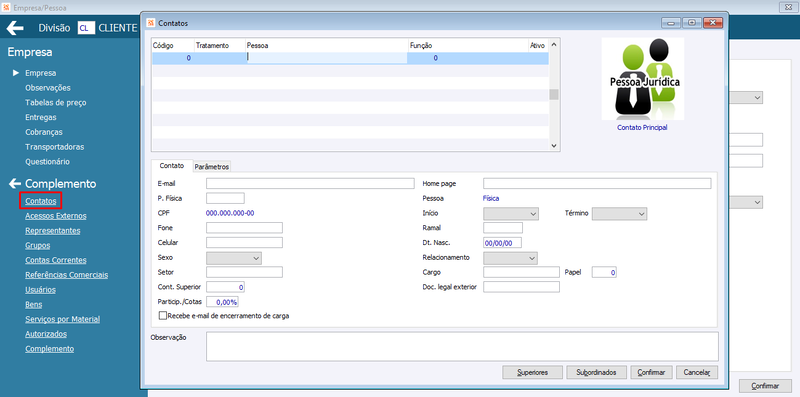Click the CL division code box
Image resolution: width=800 pixels, height=397 pixels.
(86, 28)
